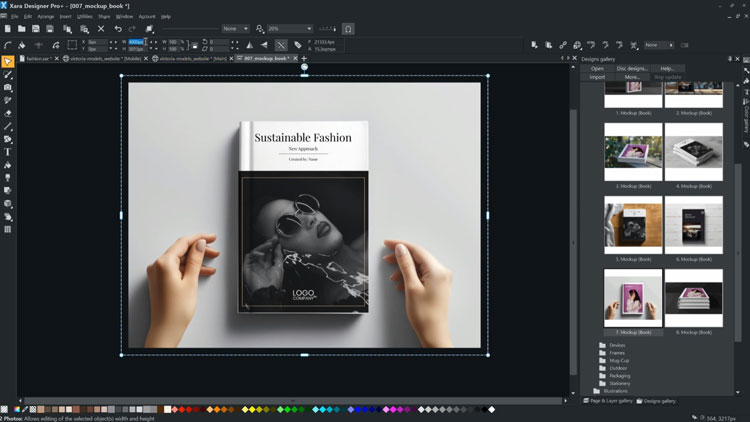Viewport: 750px width, 422px height.
Task: Add a new document tab
Action: click(304, 58)
